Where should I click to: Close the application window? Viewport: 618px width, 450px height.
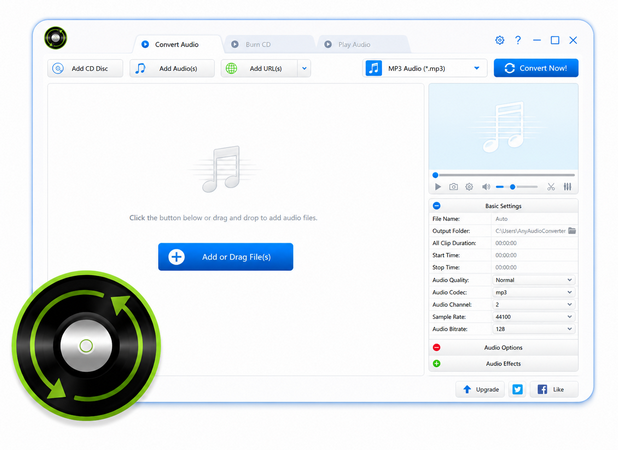click(573, 40)
